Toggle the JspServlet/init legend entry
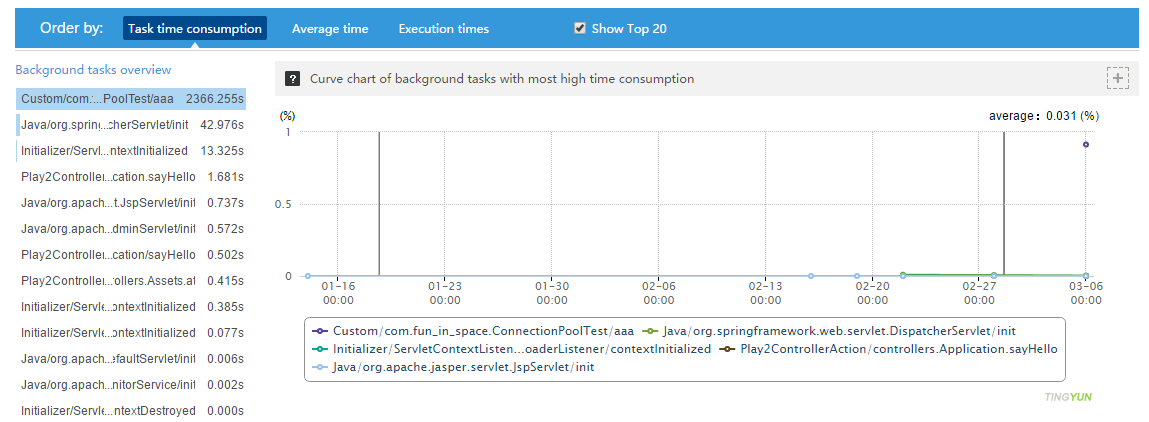 (x=461, y=368)
